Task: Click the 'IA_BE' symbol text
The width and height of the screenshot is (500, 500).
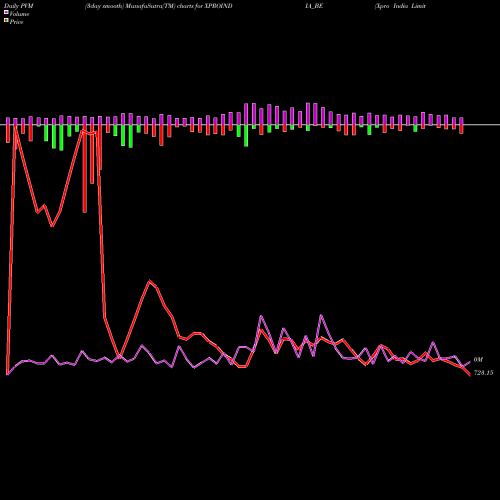Action: pos(314,6)
